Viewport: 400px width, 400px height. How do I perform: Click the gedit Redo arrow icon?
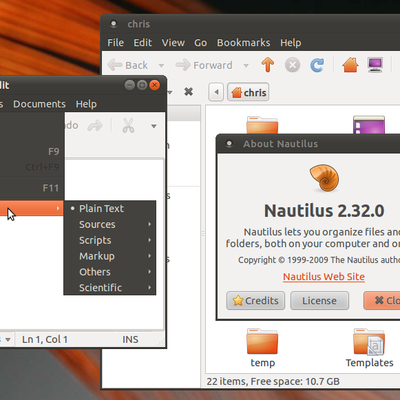[x=95, y=126]
